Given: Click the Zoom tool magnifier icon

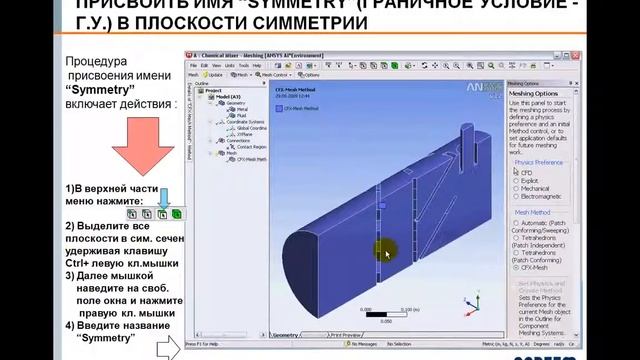Looking at the screenshot, I should [x=446, y=65].
